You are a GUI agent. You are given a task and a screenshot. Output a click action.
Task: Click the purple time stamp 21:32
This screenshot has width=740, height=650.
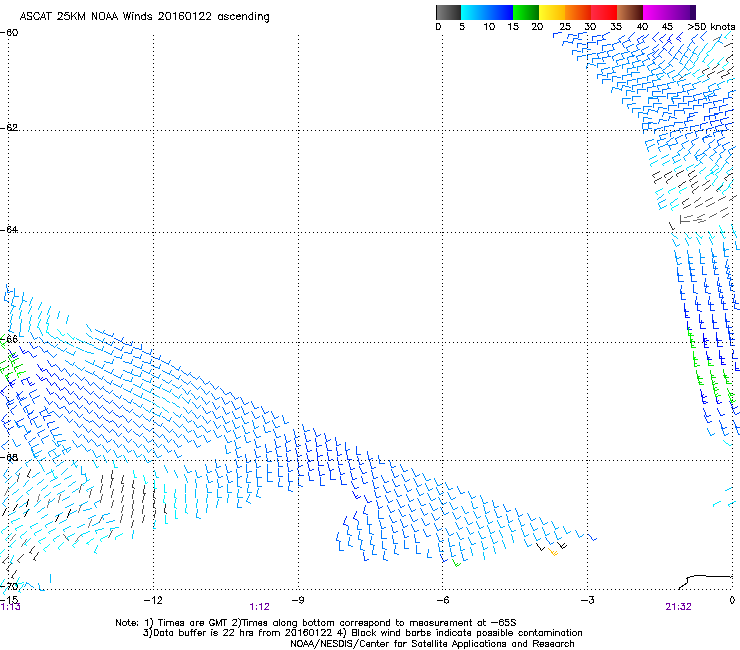(x=678, y=607)
